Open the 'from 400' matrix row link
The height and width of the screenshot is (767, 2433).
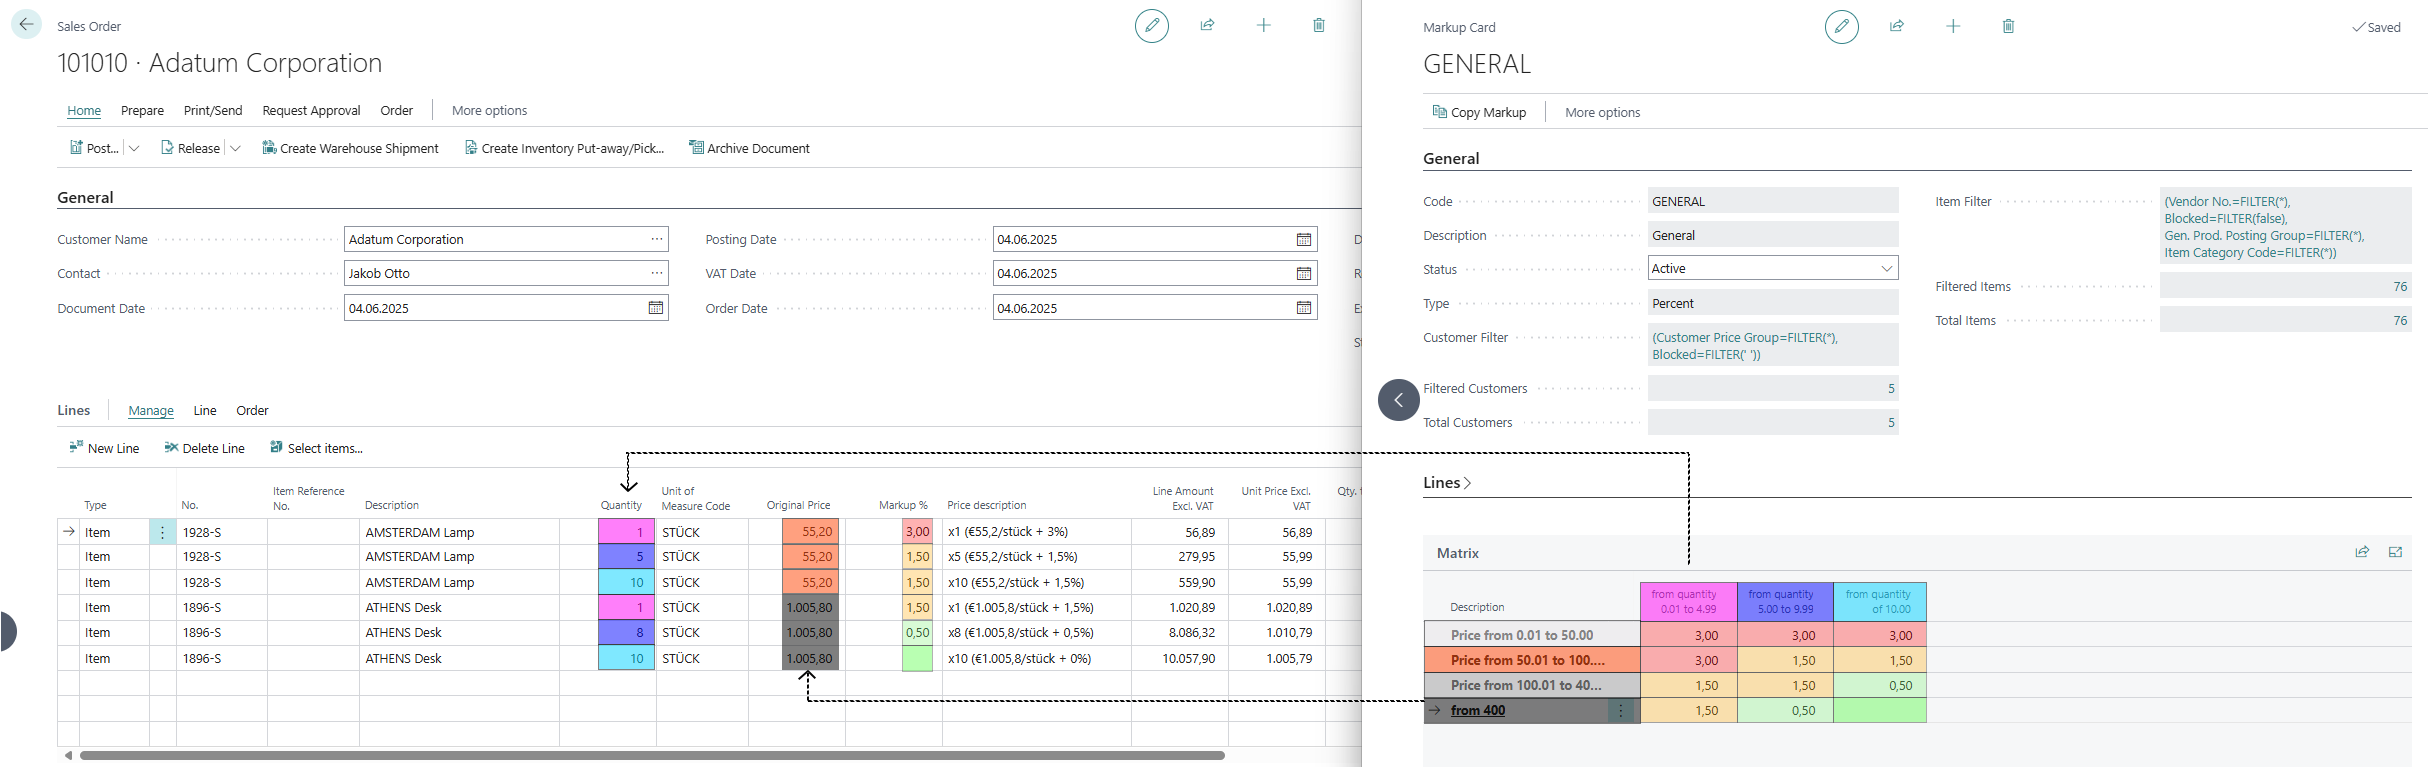tap(1477, 710)
